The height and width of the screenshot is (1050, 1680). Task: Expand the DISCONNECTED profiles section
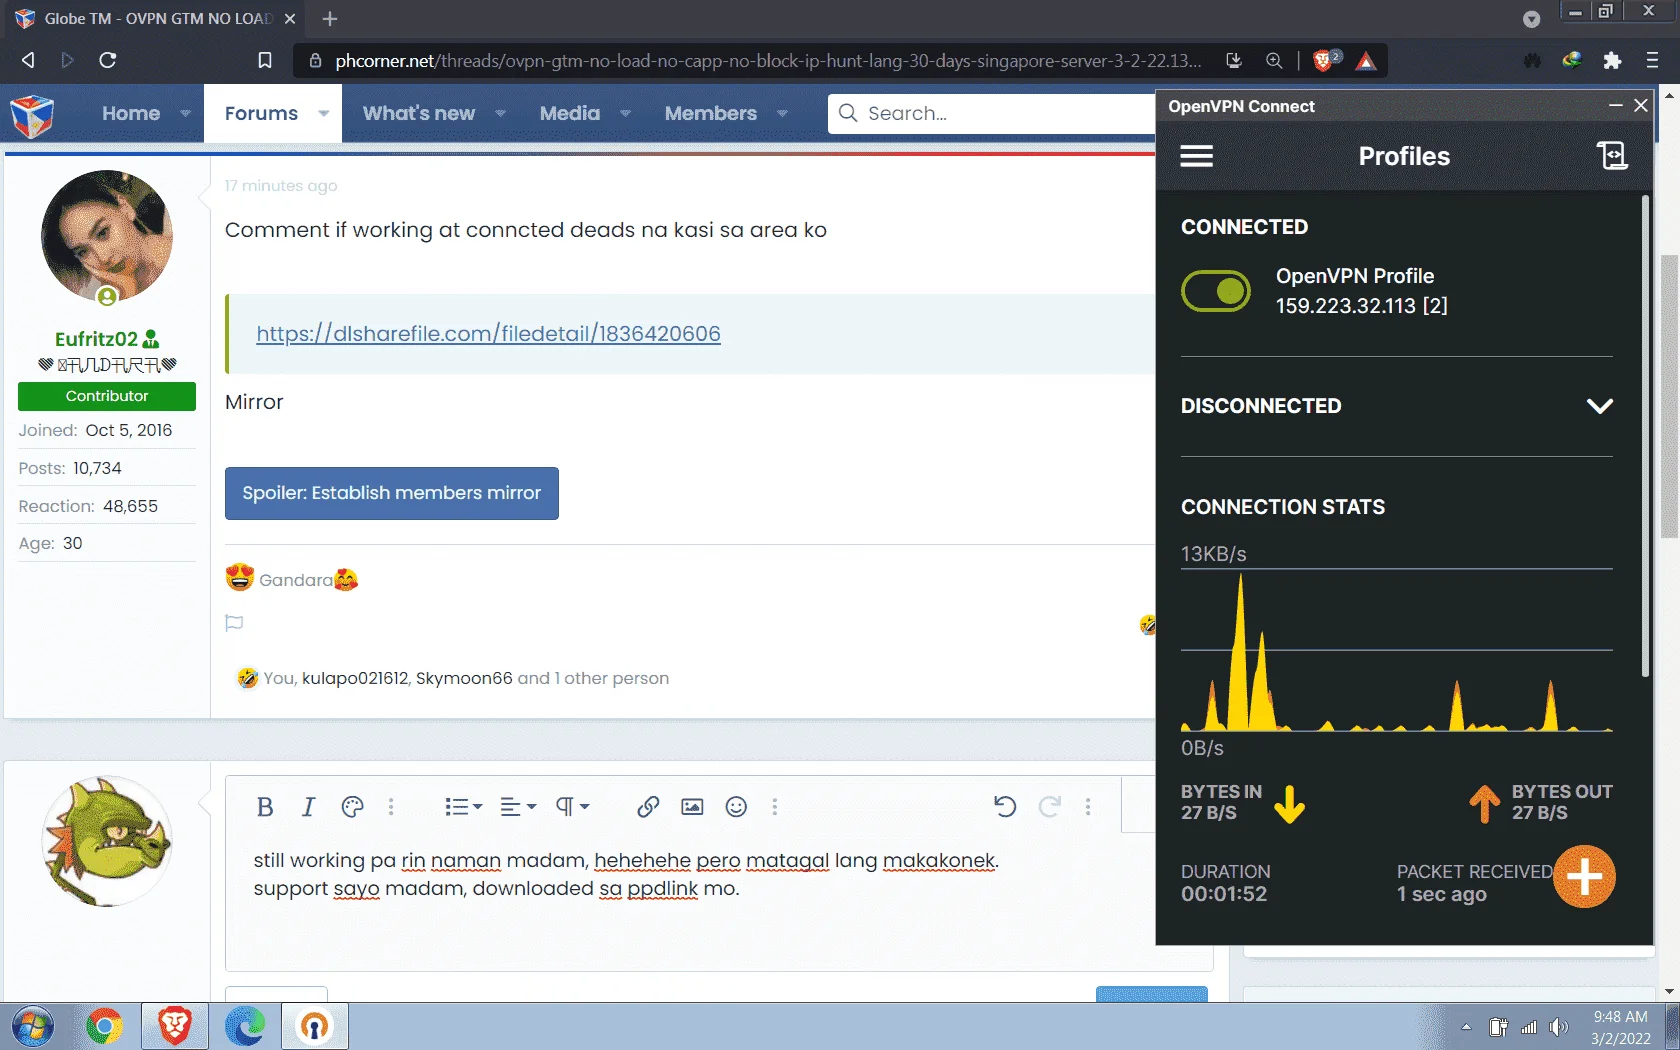pyautogui.click(x=1599, y=406)
